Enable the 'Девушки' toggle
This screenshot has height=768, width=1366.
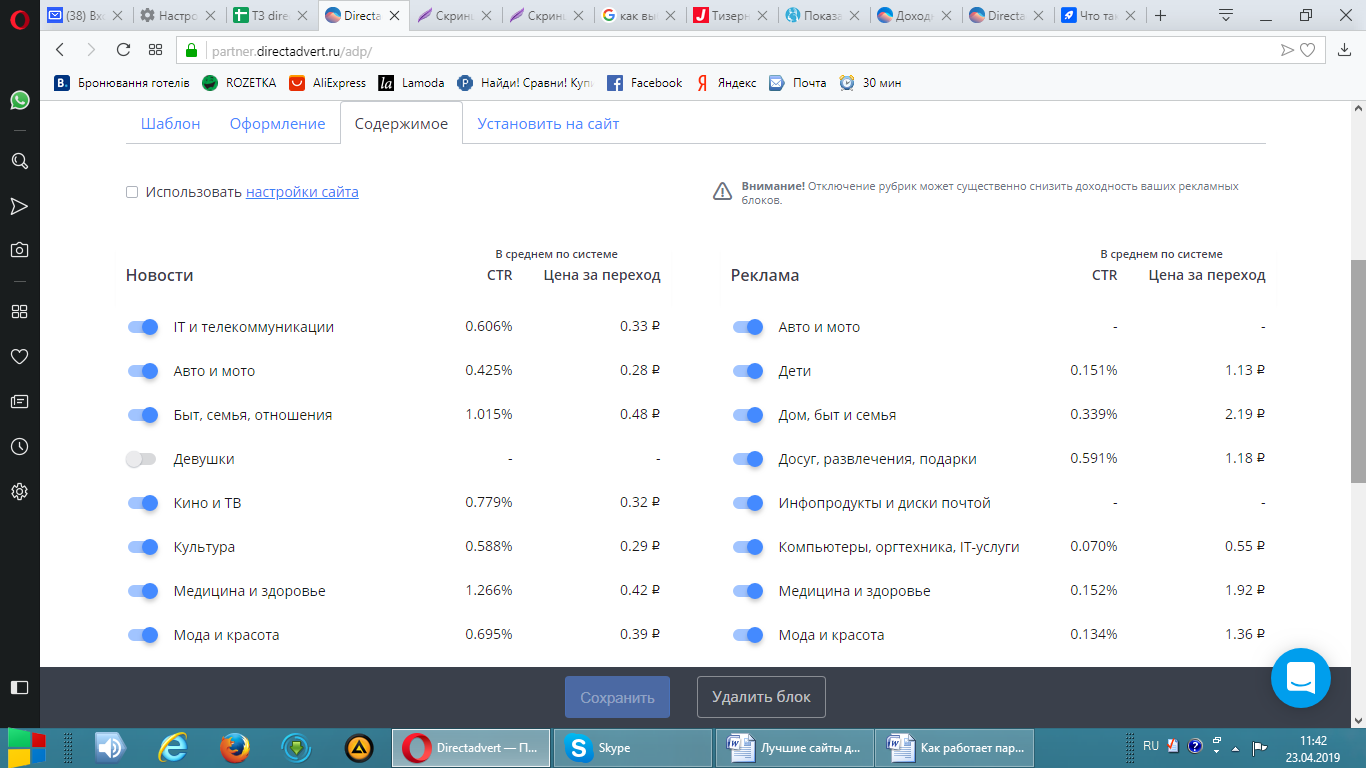point(141,459)
